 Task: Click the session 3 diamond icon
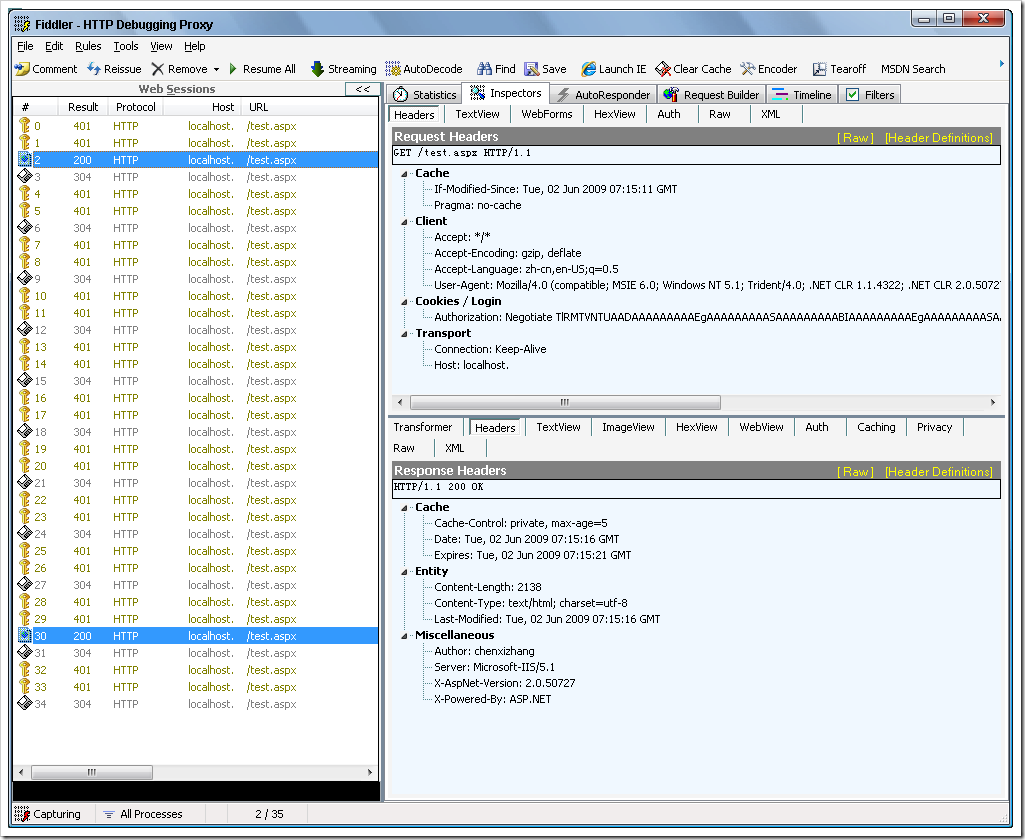[24, 176]
